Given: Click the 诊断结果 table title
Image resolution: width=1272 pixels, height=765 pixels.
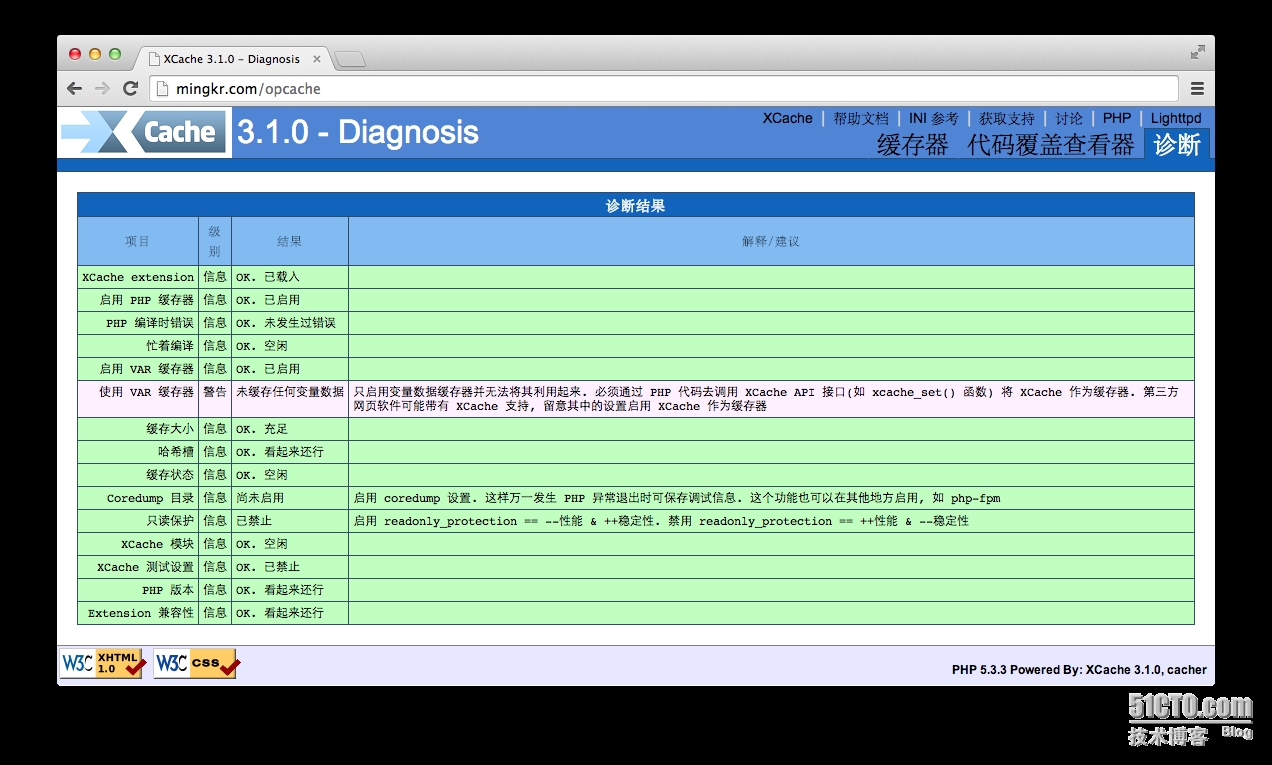Looking at the screenshot, I should pos(636,206).
